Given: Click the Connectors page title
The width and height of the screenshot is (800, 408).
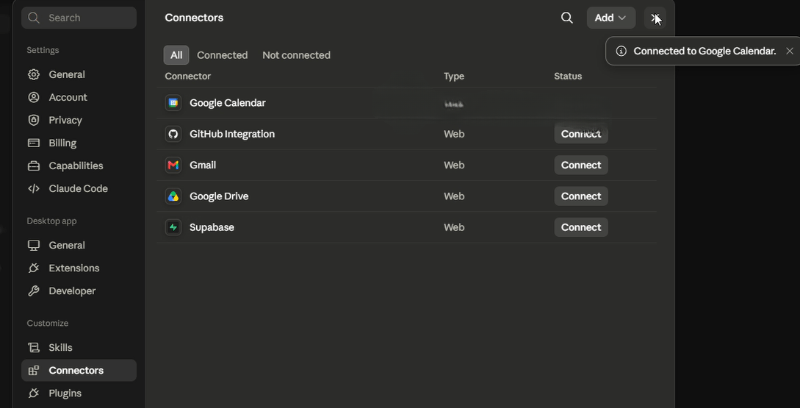Looking at the screenshot, I should (194, 18).
